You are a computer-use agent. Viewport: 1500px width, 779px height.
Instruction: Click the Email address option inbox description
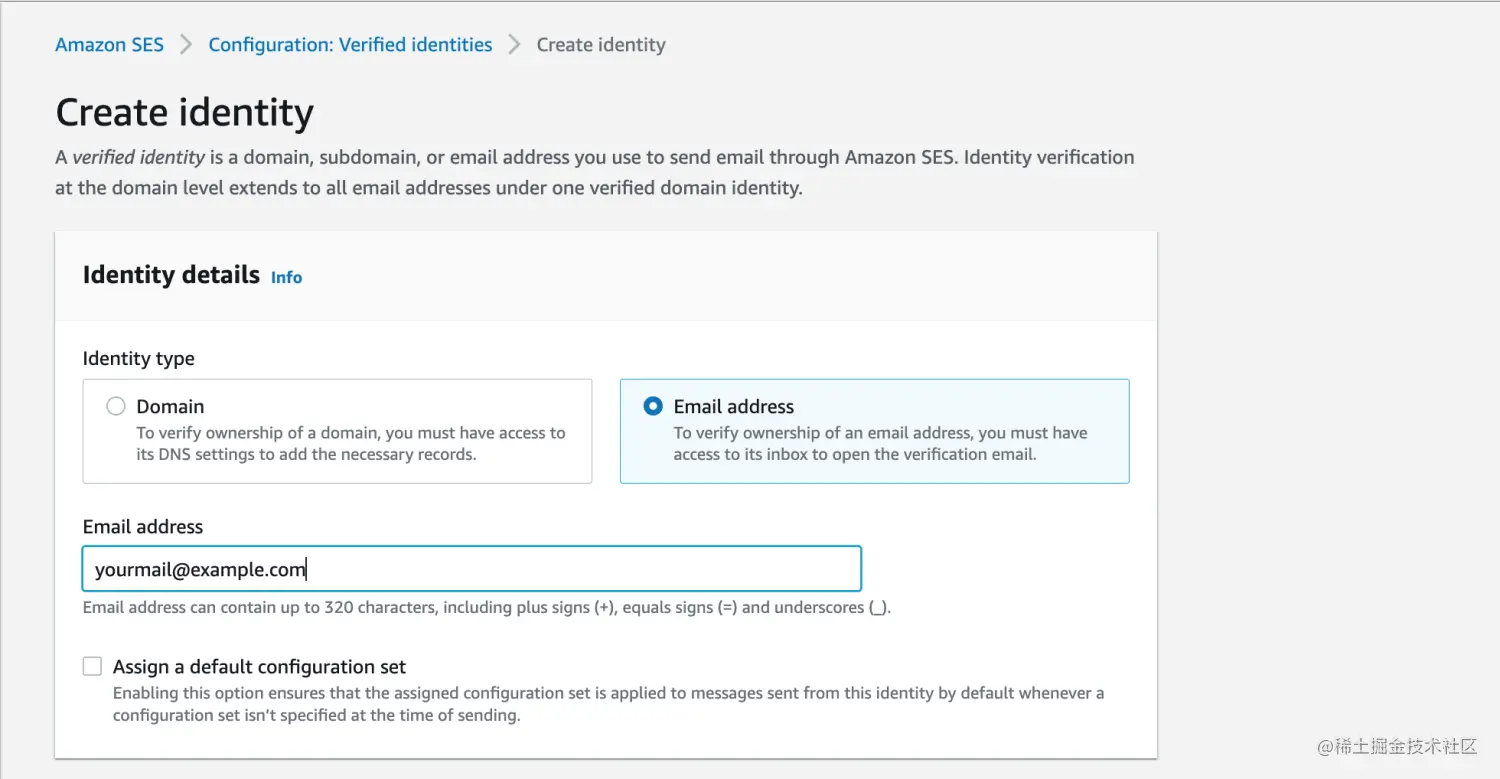tap(880, 444)
